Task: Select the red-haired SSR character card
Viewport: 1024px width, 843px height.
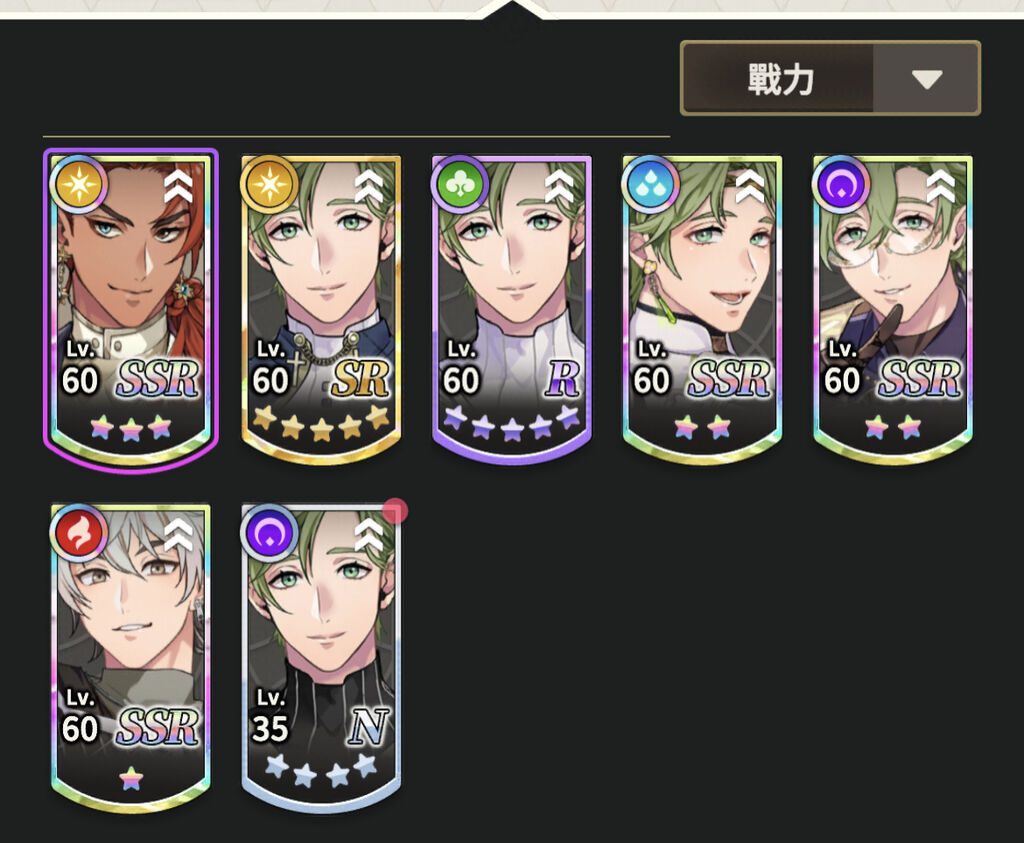Action: pos(131,307)
